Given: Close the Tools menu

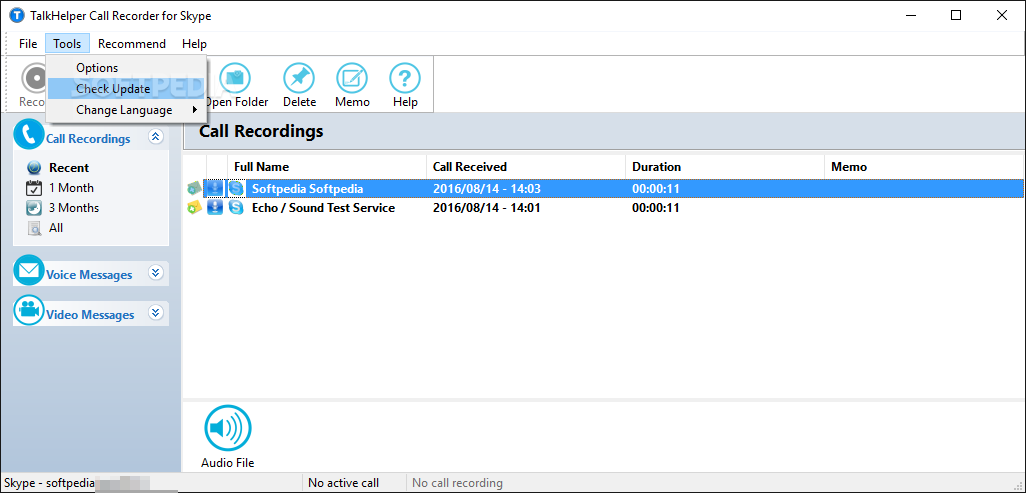Looking at the screenshot, I should 67,44.
